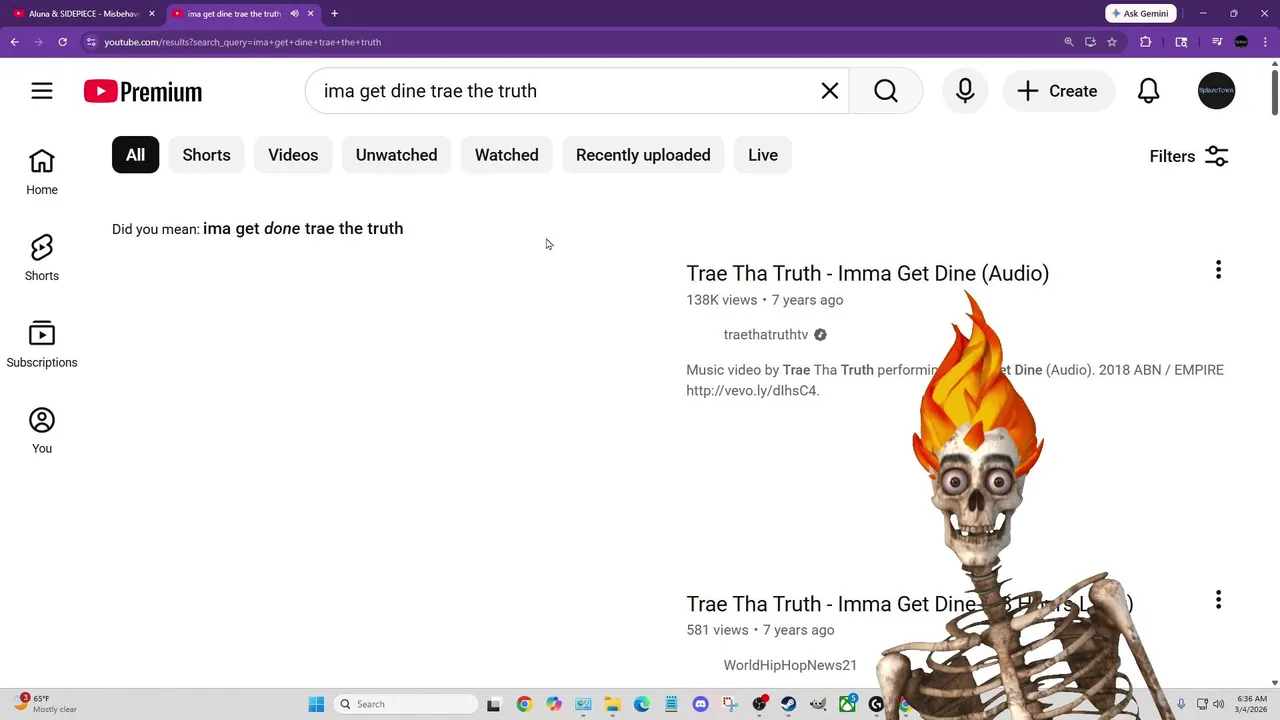This screenshot has height=720, width=1280.
Task: Select the Videos filter chip
Action: (293, 155)
